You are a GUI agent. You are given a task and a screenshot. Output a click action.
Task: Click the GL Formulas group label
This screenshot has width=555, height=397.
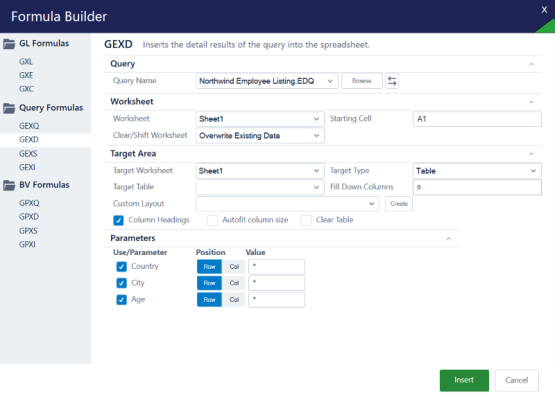(x=44, y=44)
